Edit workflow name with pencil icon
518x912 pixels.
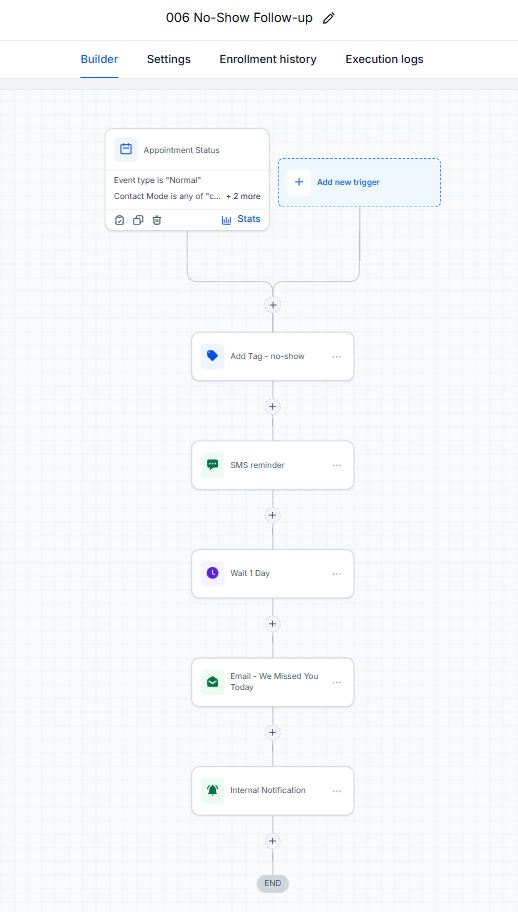tap(328, 18)
